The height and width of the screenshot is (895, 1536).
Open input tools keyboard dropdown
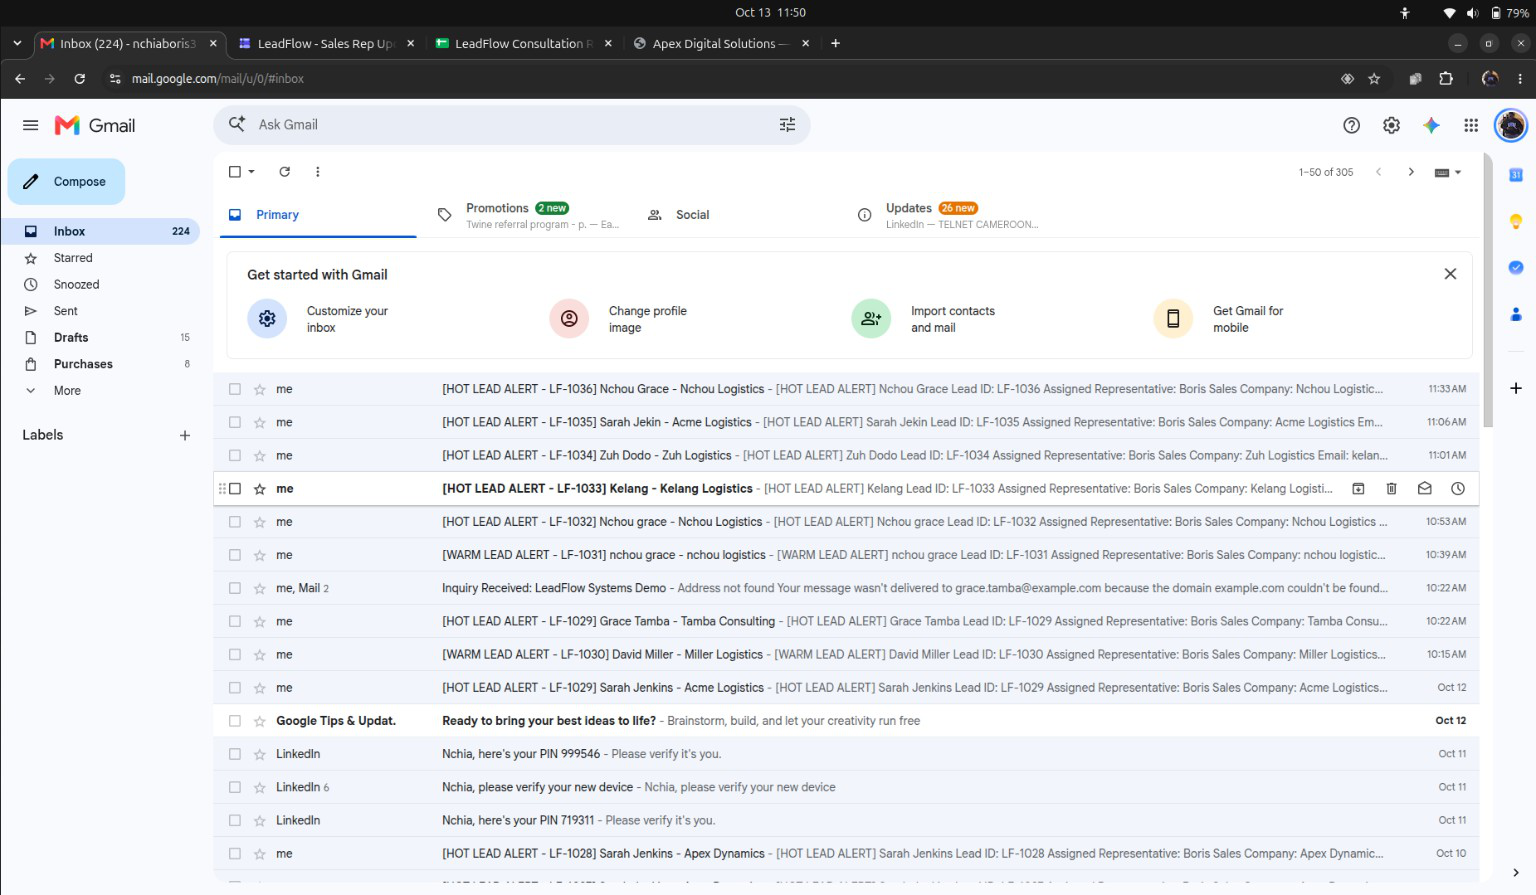pyautogui.click(x=1448, y=172)
